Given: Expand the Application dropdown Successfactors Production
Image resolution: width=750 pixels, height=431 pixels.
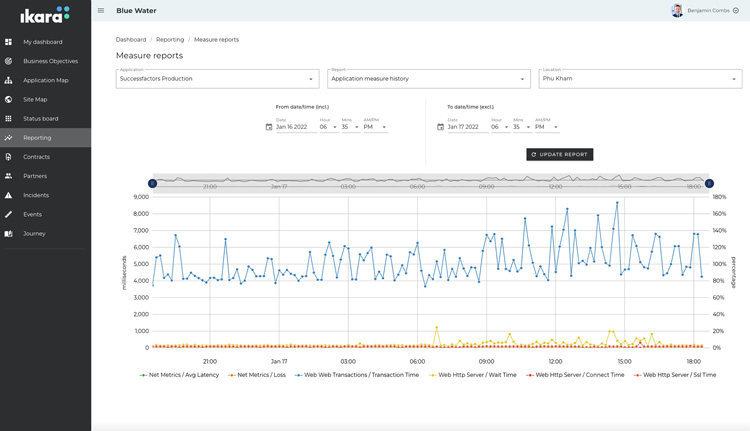Looking at the screenshot, I should 217,79.
